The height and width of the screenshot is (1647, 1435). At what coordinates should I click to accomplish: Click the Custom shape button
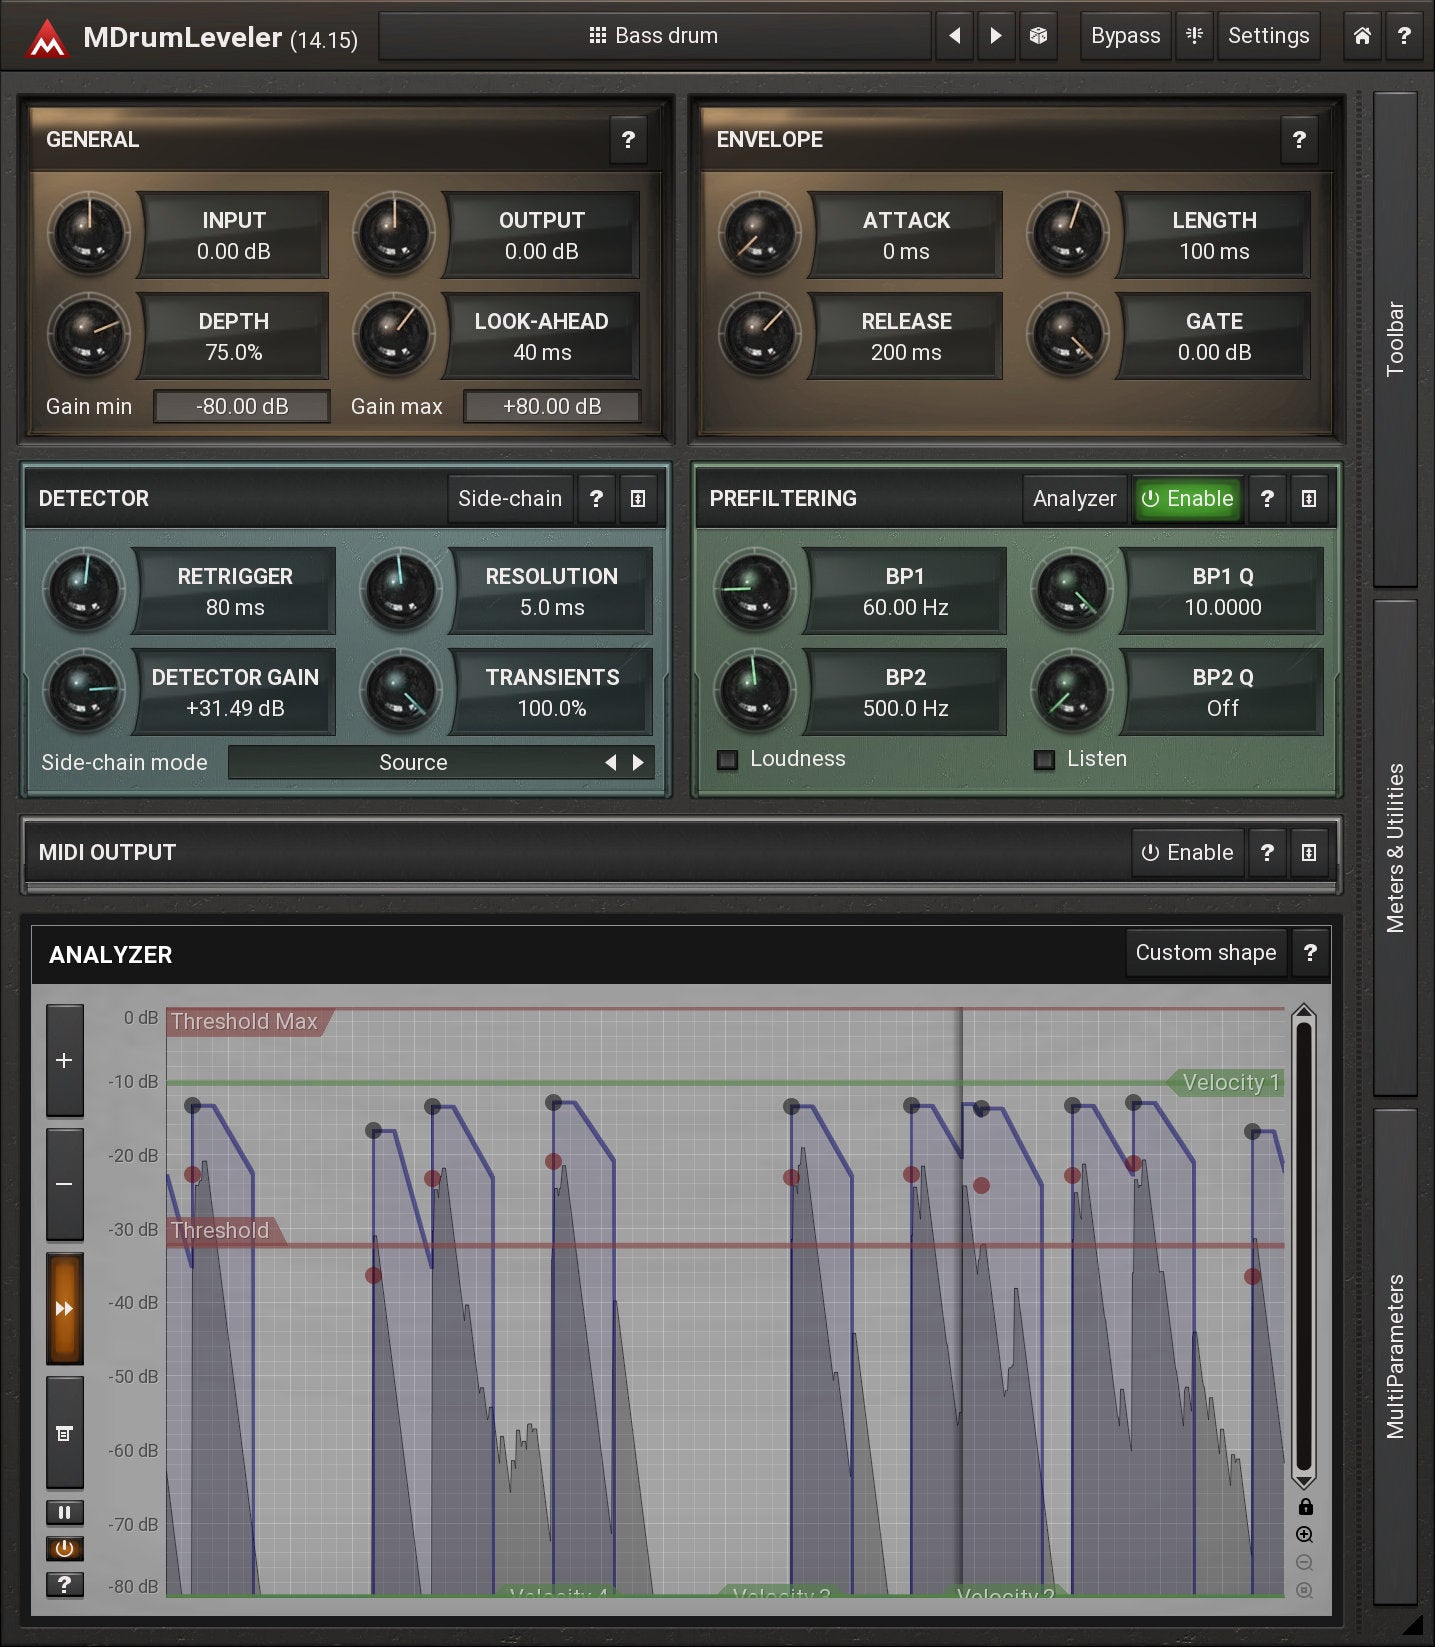(x=1205, y=953)
